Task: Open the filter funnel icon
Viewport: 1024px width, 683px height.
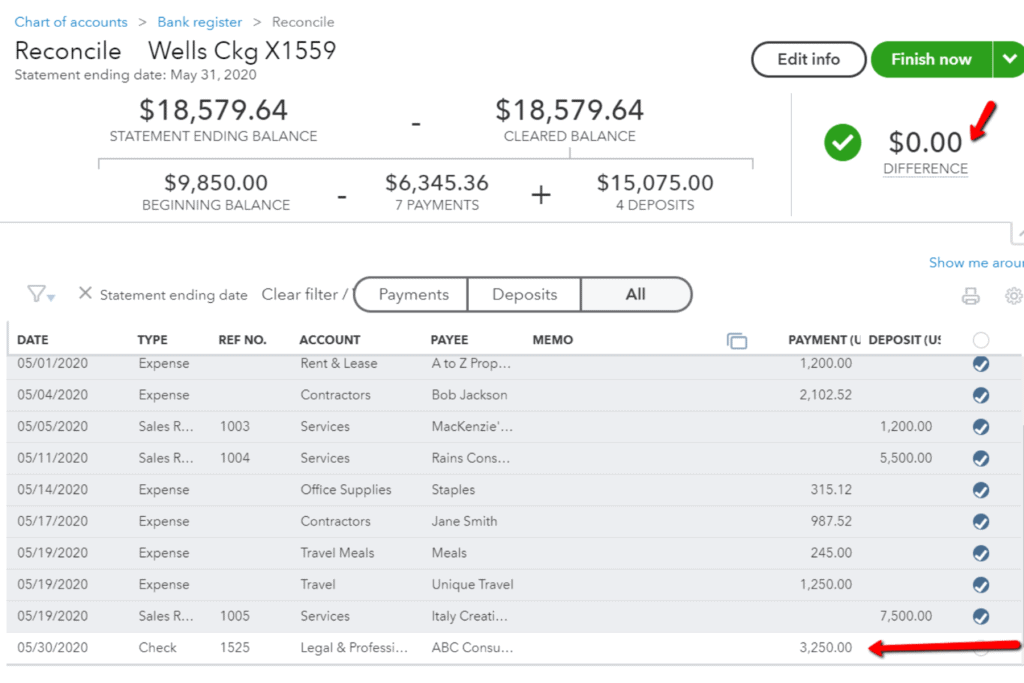Action: click(40, 294)
